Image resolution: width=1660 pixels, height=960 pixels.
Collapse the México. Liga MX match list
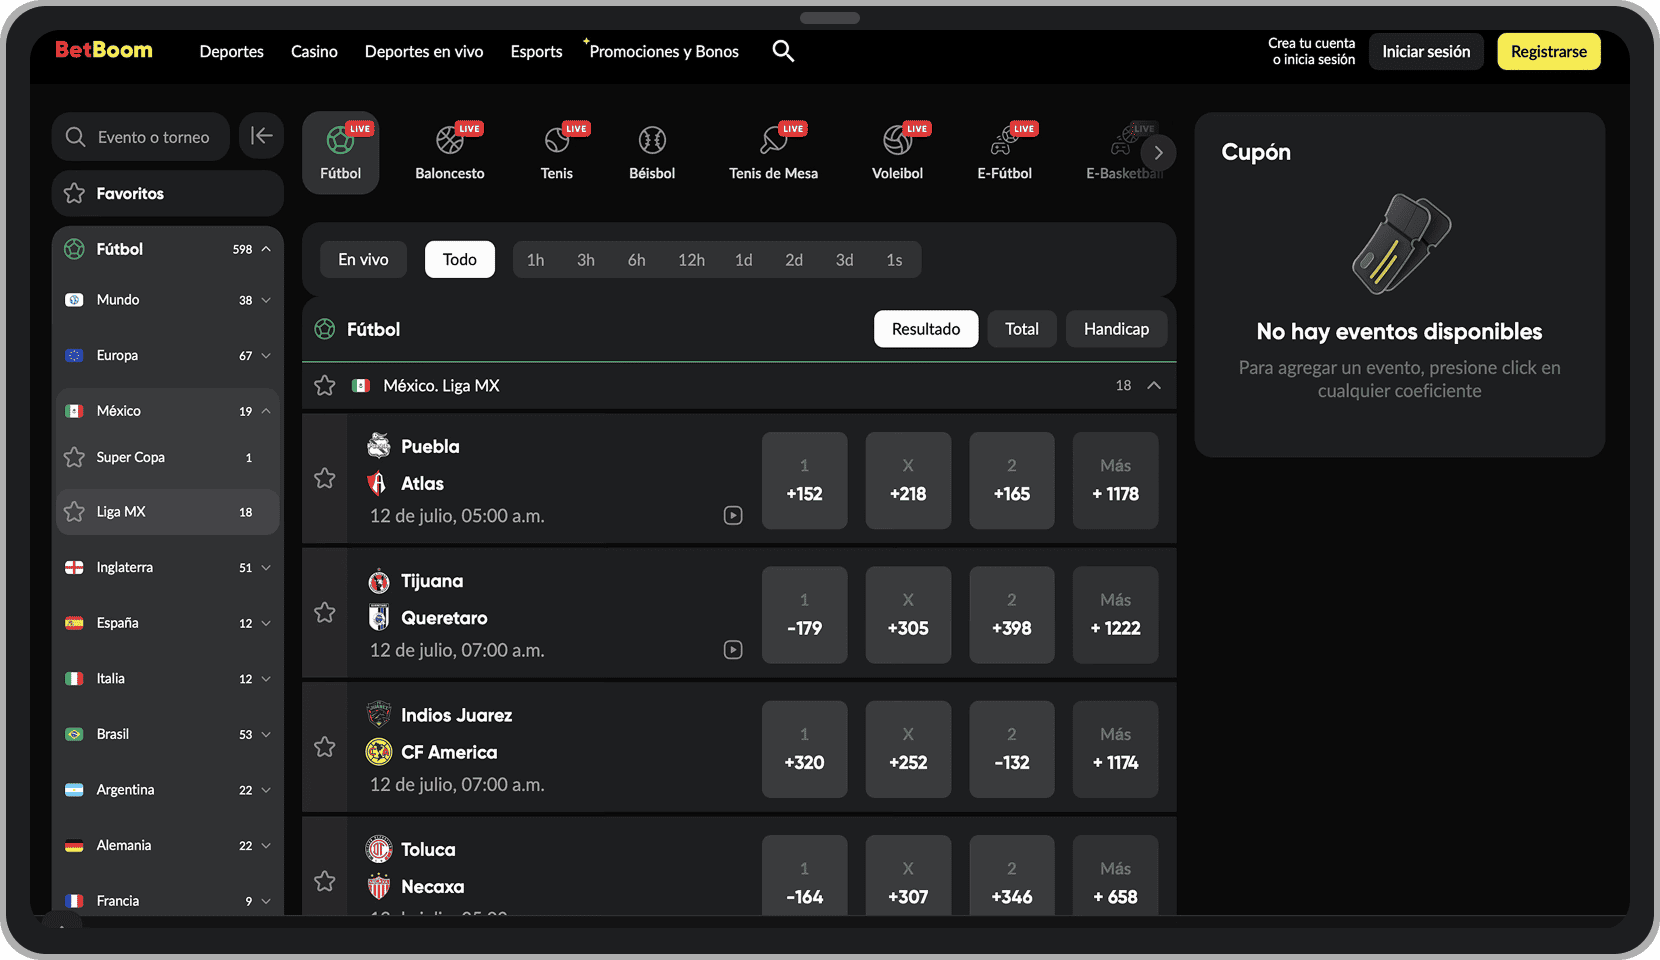click(1154, 386)
